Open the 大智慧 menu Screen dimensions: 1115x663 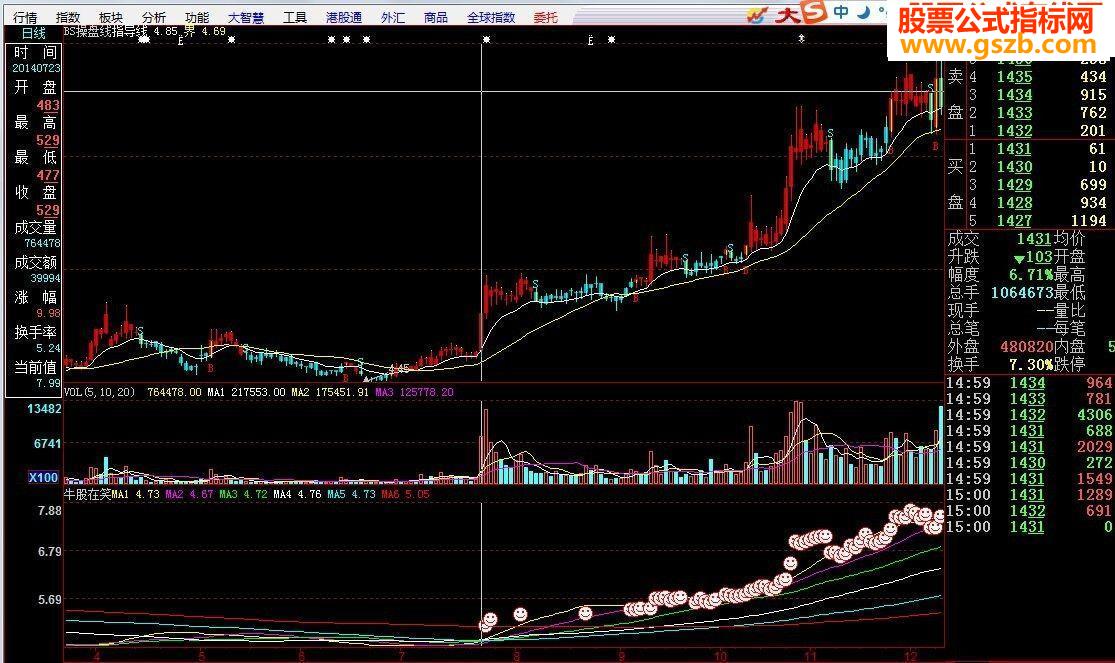point(245,17)
